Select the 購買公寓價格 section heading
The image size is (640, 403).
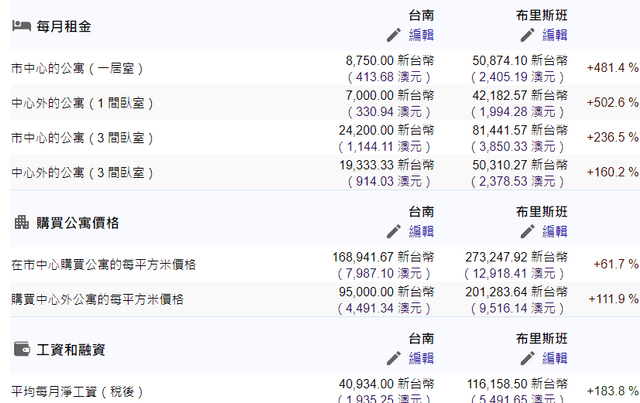tap(78, 223)
